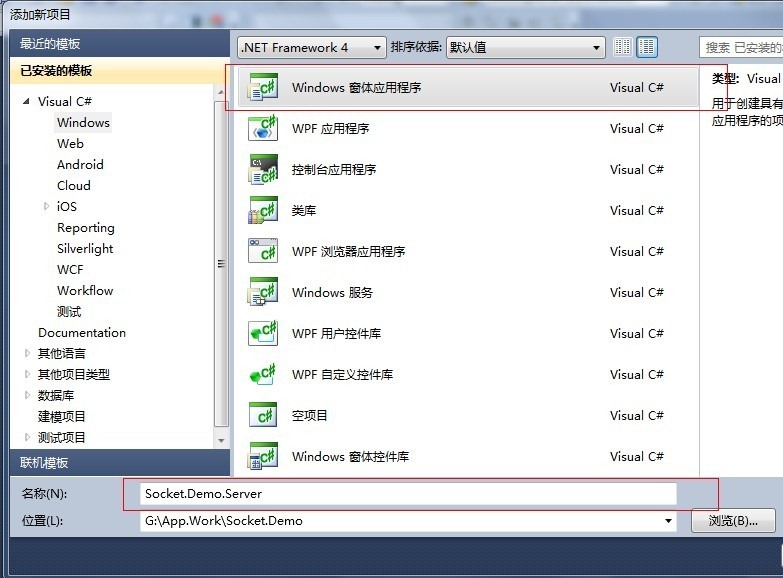Open the 联机模板 section
The image size is (783, 578).
pyautogui.click(x=120, y=463)
